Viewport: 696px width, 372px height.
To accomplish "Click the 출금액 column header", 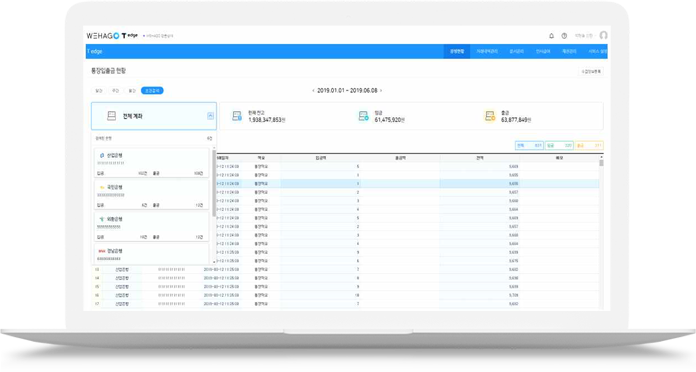I will tap(400, 158).
